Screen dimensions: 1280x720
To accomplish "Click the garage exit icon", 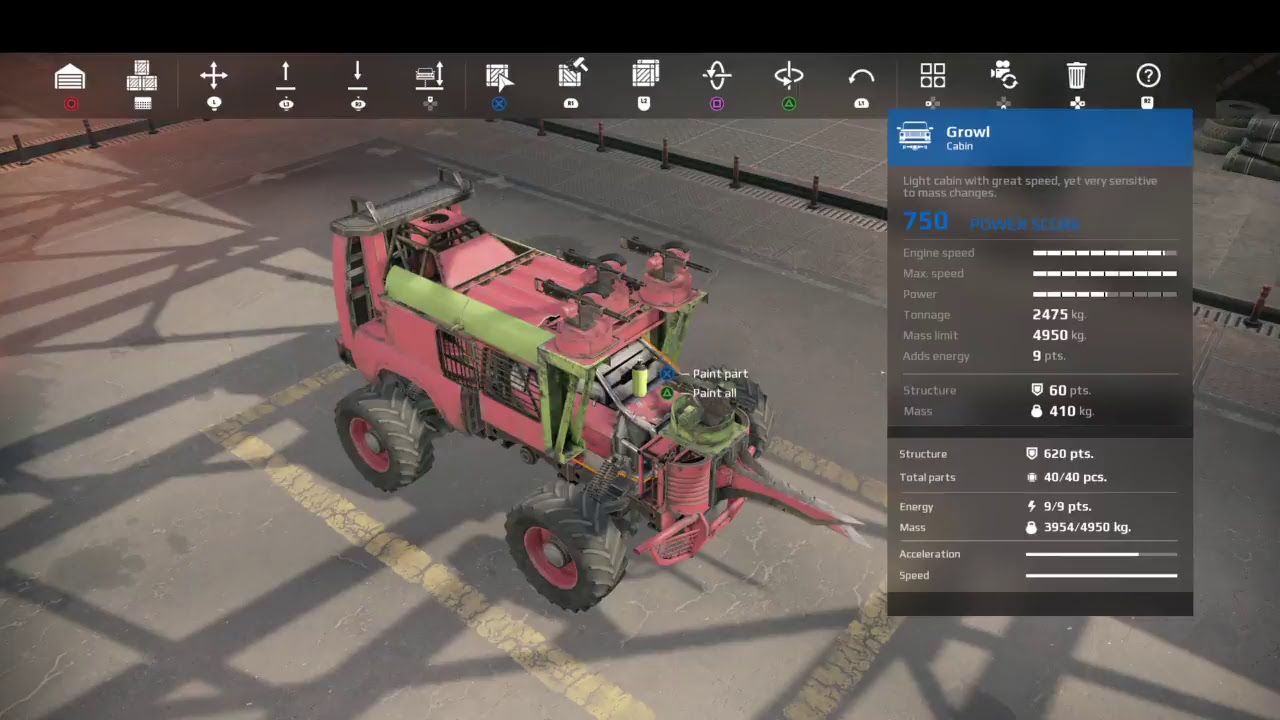I will pyautogui.click(x=70, y=76).
